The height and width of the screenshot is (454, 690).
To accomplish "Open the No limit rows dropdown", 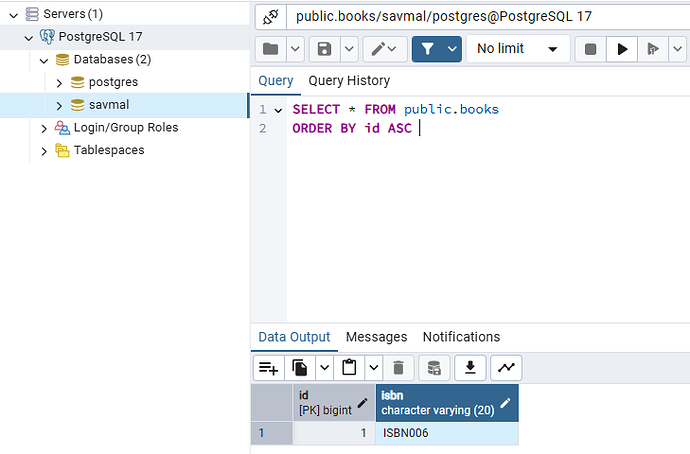I will [x=518, y=49].
